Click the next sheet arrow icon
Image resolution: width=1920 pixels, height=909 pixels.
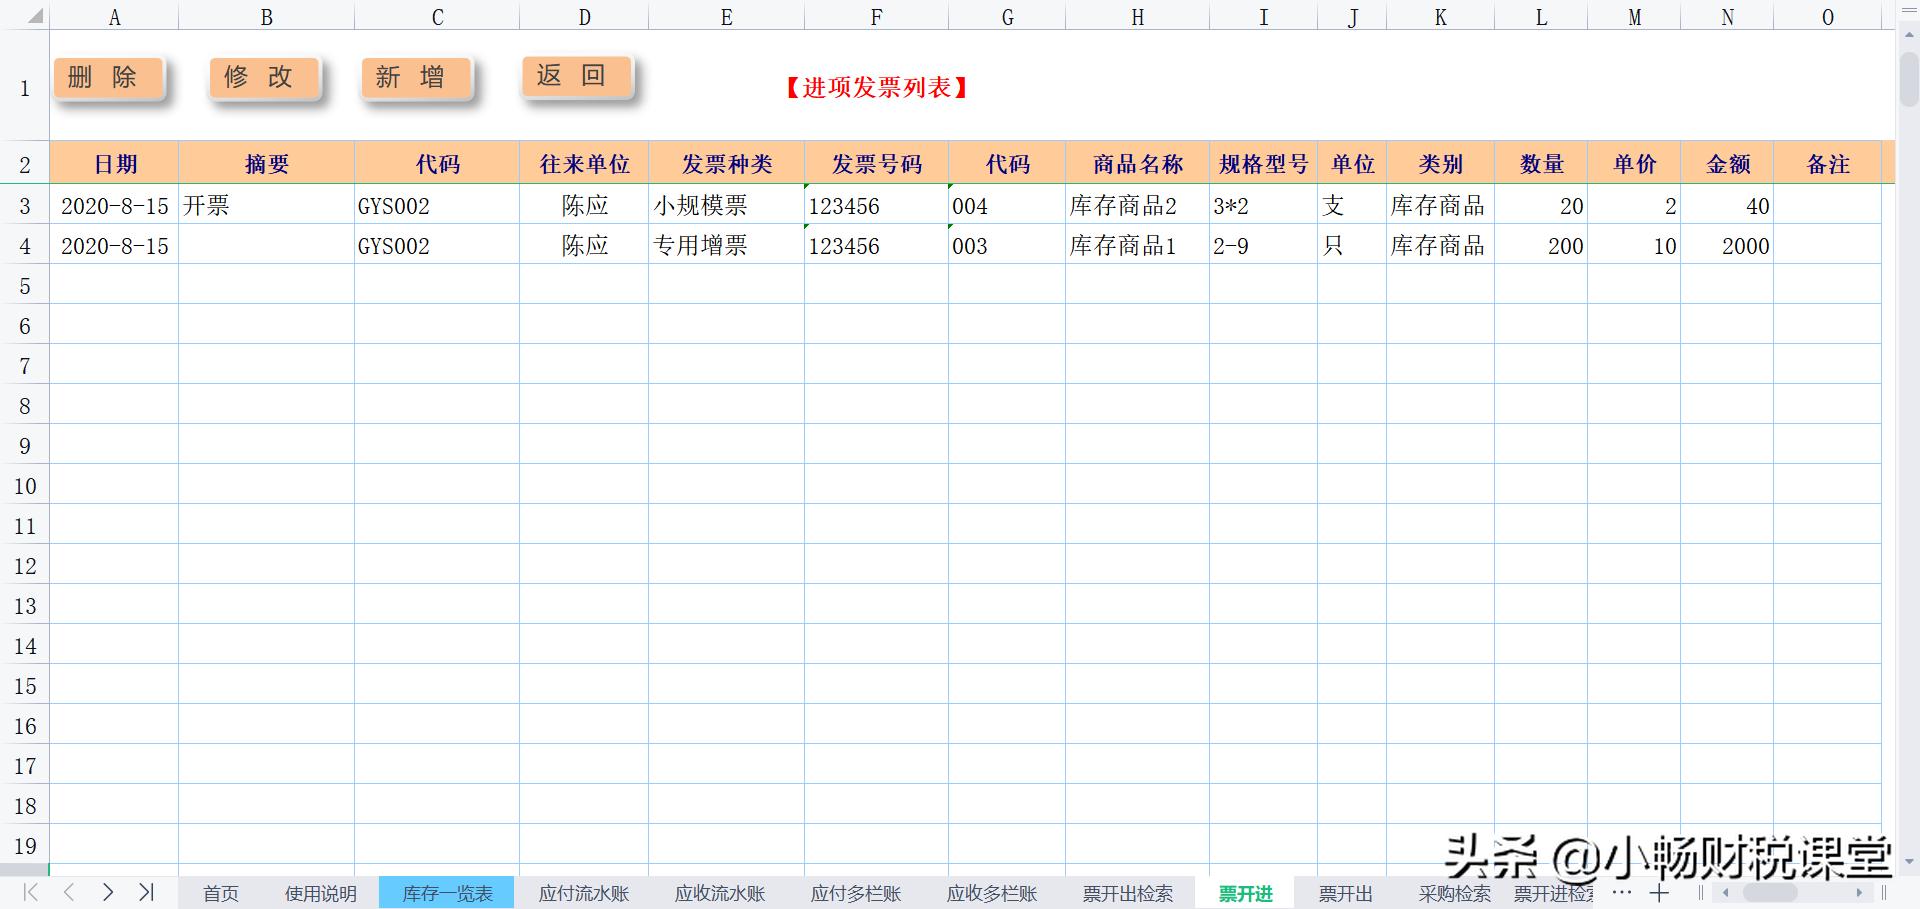pyautogui.click(x=109, y=894)
